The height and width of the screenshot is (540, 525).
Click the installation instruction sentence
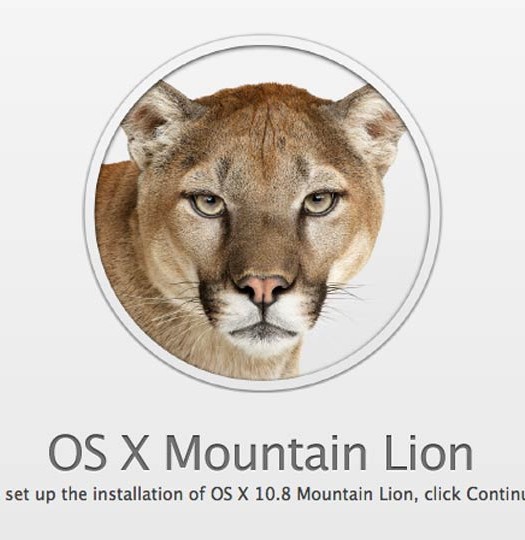(265, 495)
